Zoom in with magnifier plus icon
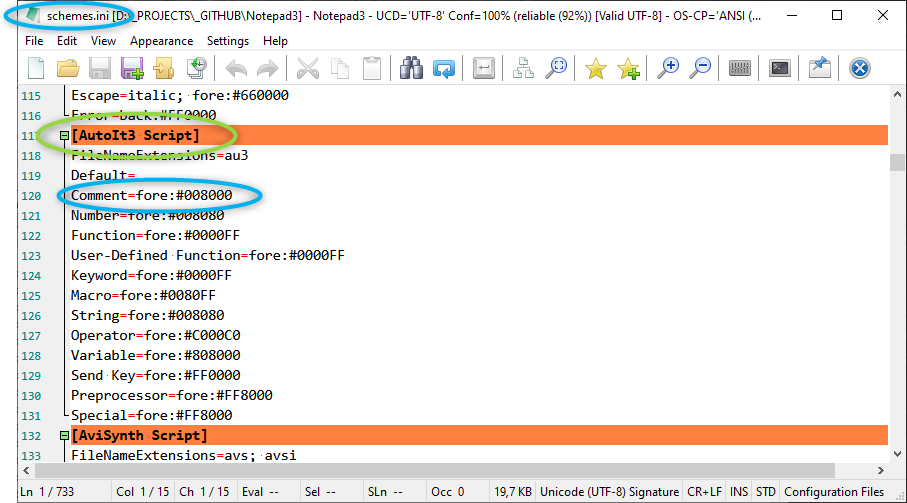This screenshot has width=907, height=503. coord(668,68)
